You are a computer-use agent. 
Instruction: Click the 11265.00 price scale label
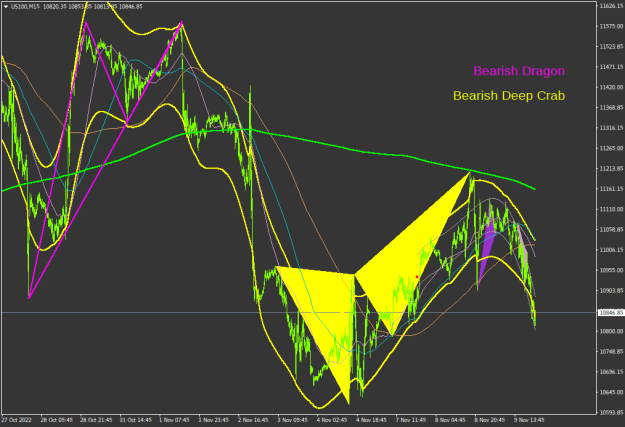pyautogui.click(x=611, y=148)
